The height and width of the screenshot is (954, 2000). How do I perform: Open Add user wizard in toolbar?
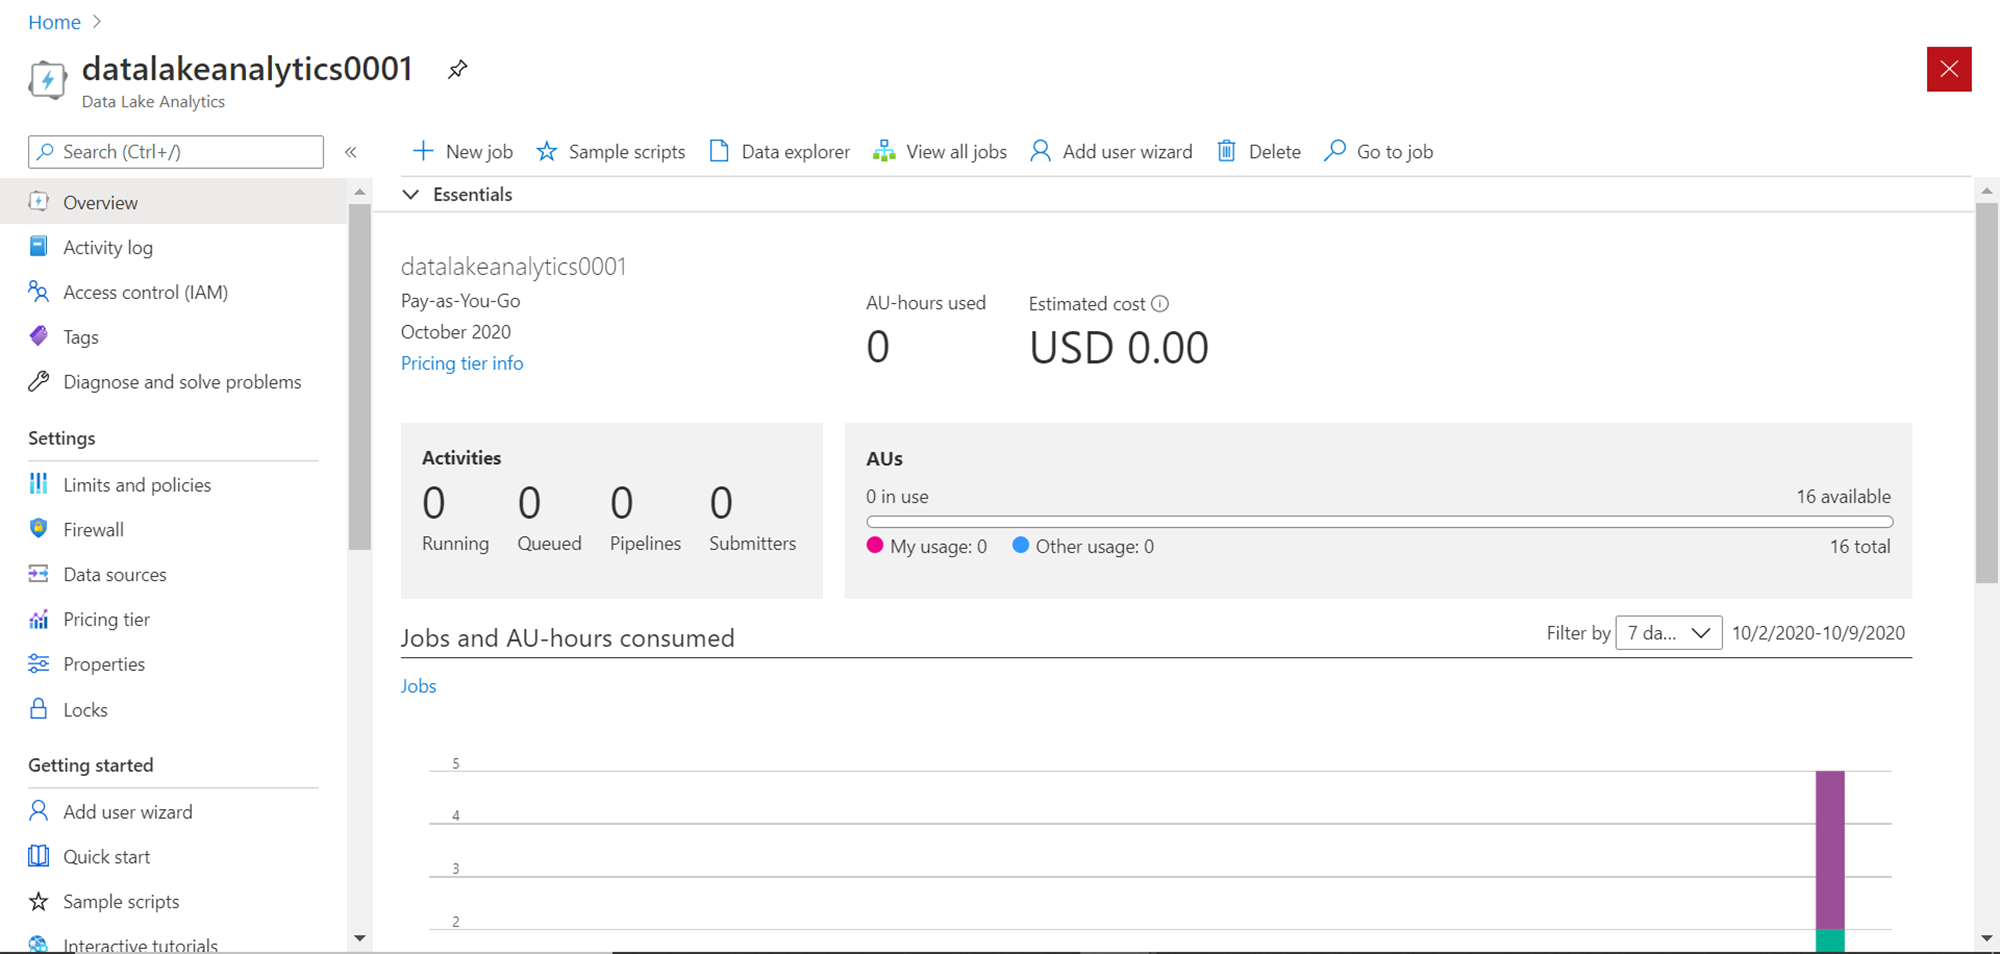1111,151
